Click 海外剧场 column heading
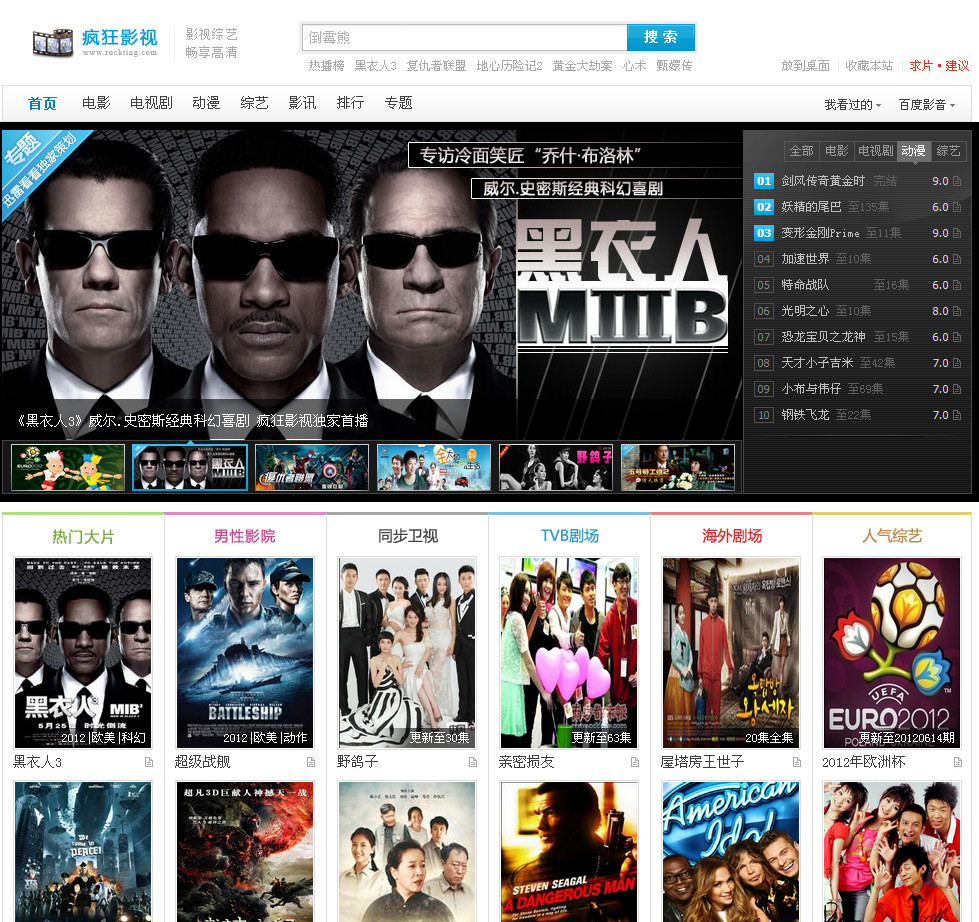 coord(732,536)
